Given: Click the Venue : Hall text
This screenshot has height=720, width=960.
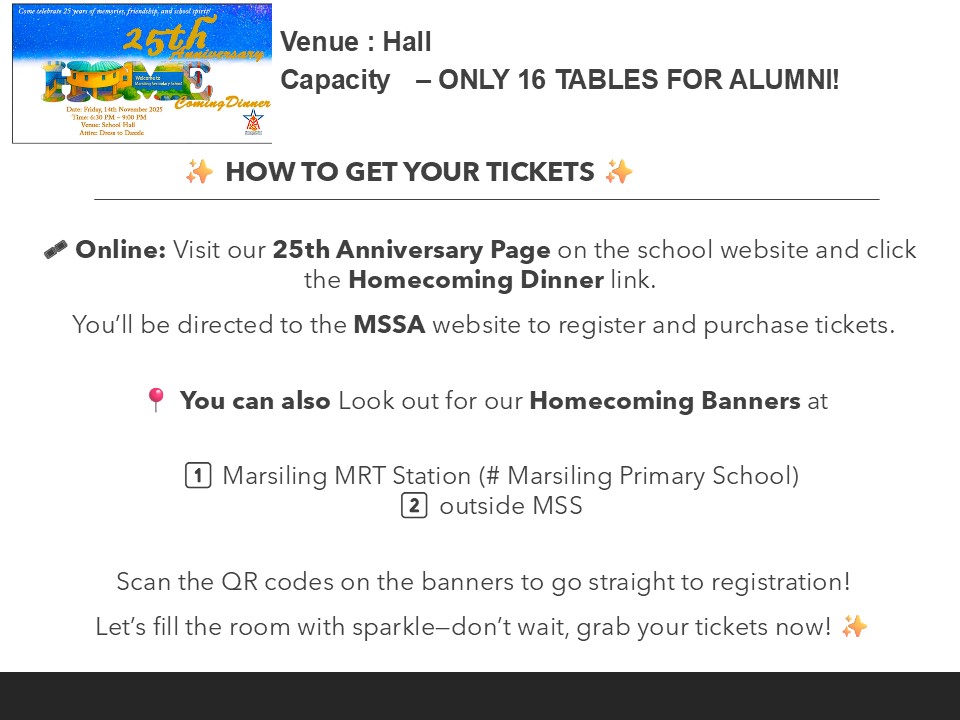Looking at the screenshot, I should click(356, 42).
